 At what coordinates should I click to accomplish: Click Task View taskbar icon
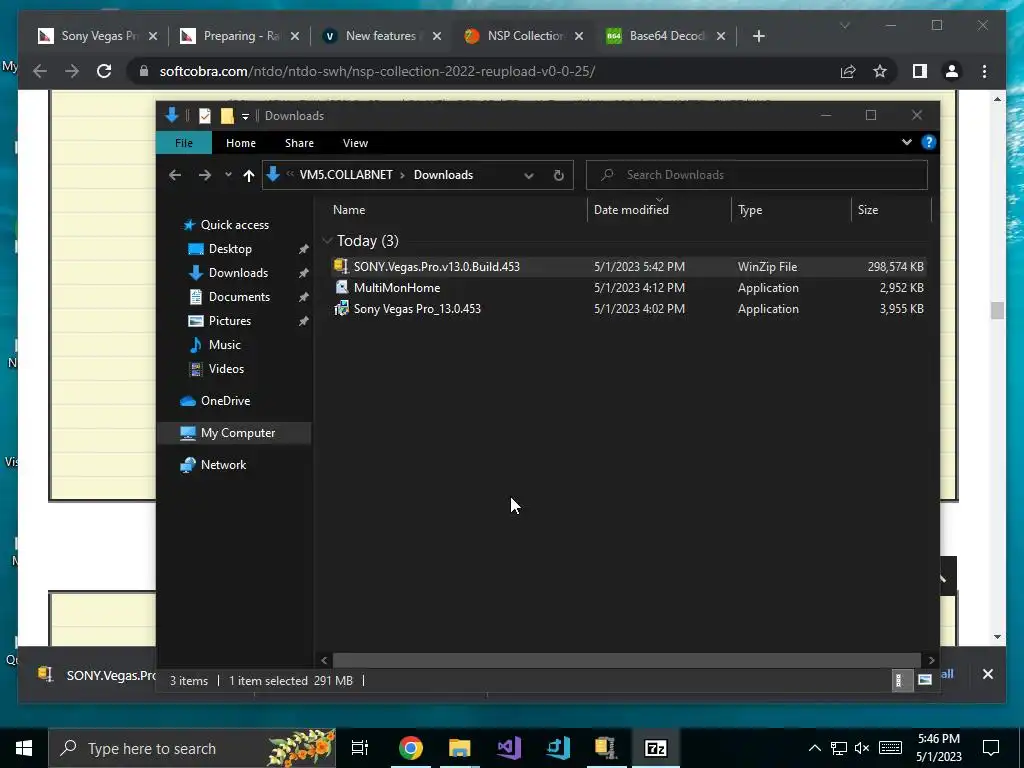pyautogui.click(x=360, y=748)
